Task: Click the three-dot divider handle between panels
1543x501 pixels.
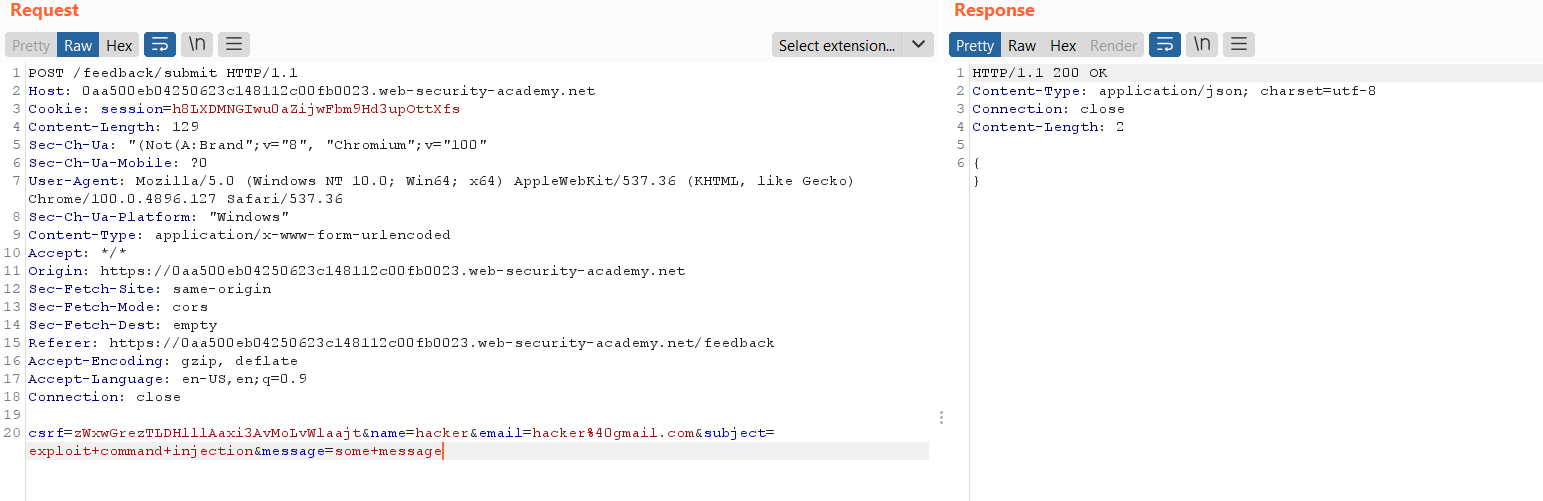Action: click(x=941, y=417)
